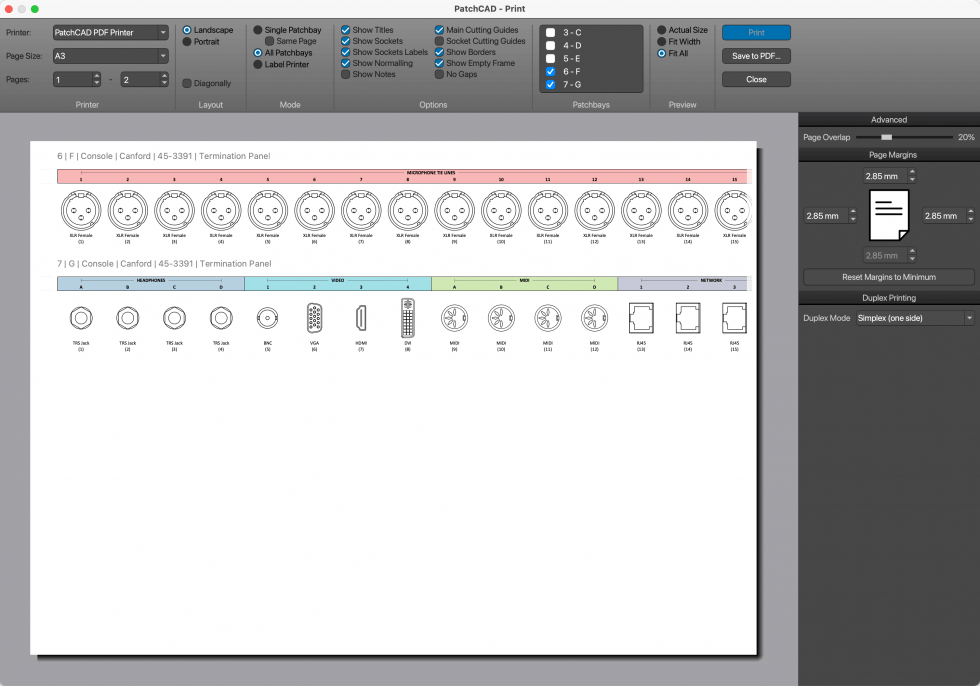Check patchbay 3 - C
Screen dimensions: 980x686
pos(551,32)
